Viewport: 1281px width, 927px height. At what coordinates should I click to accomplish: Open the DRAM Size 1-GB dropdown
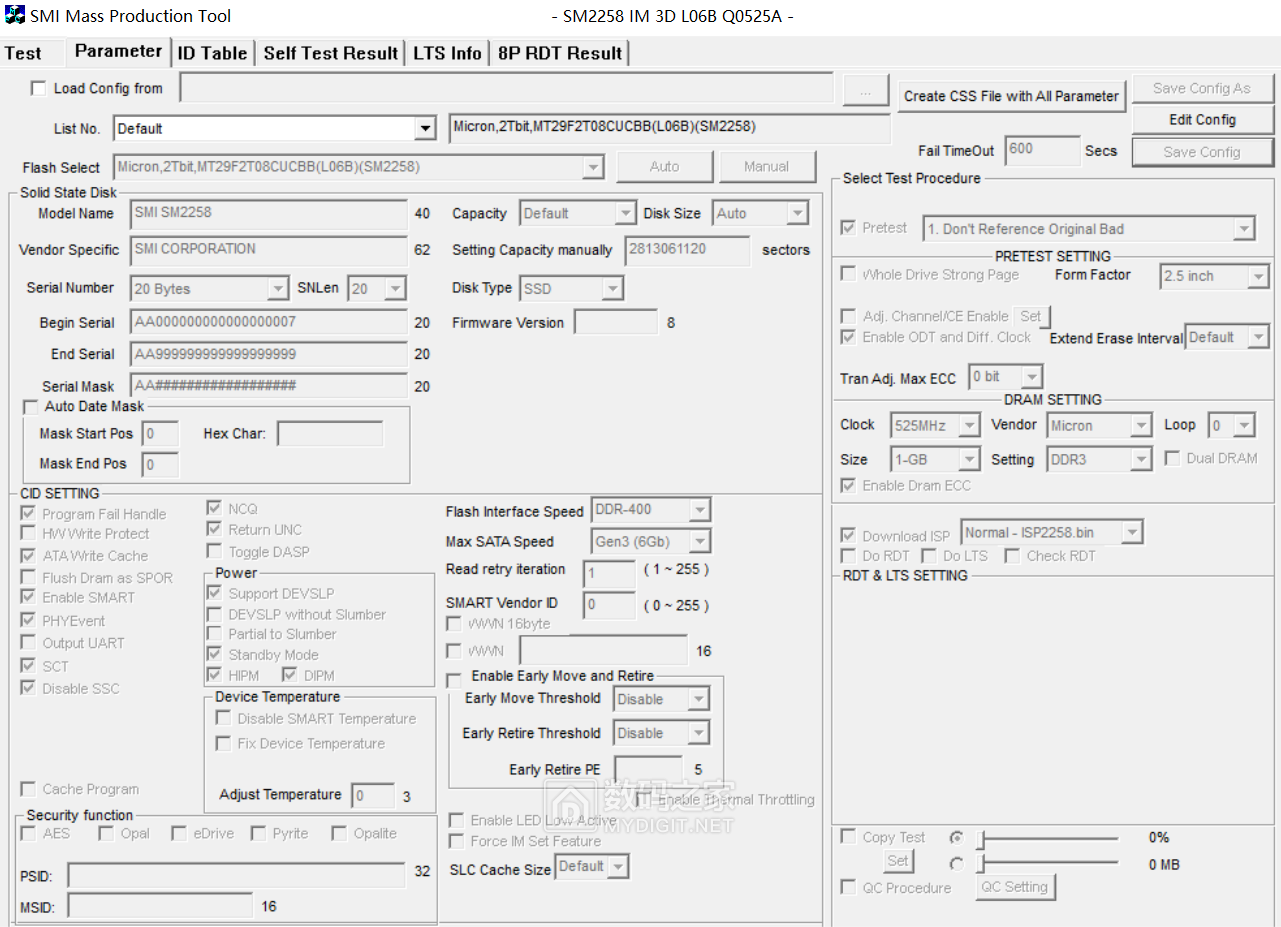tap(935, 459)
